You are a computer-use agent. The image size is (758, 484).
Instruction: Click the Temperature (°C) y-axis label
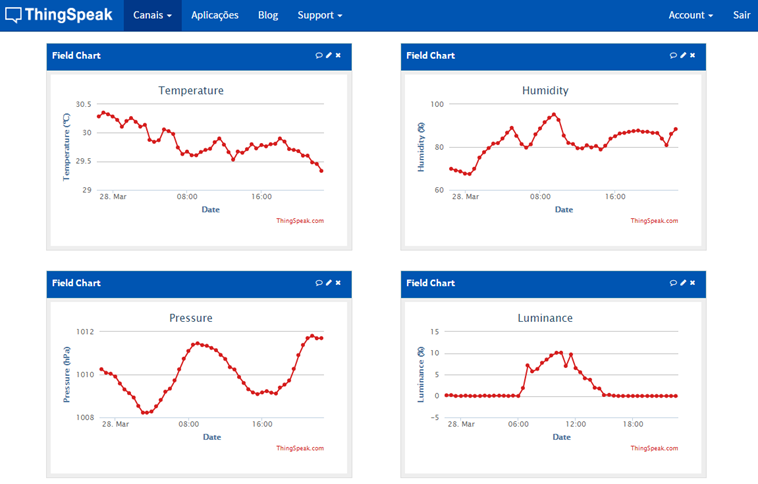coord(66,147)
